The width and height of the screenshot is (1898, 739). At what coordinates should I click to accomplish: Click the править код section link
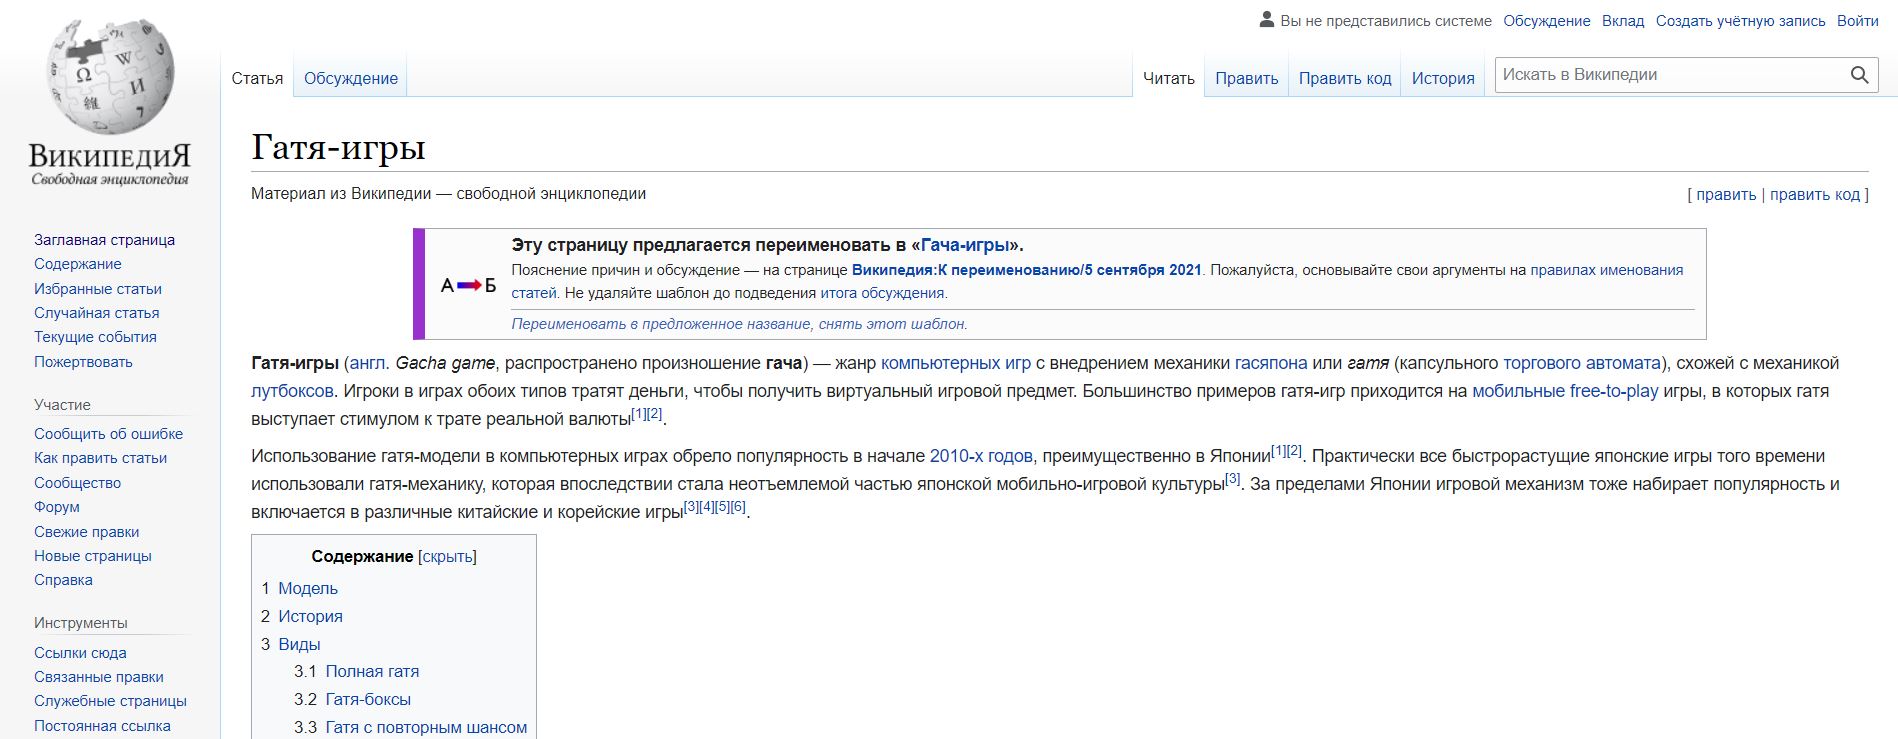[x=1815, y=195]
